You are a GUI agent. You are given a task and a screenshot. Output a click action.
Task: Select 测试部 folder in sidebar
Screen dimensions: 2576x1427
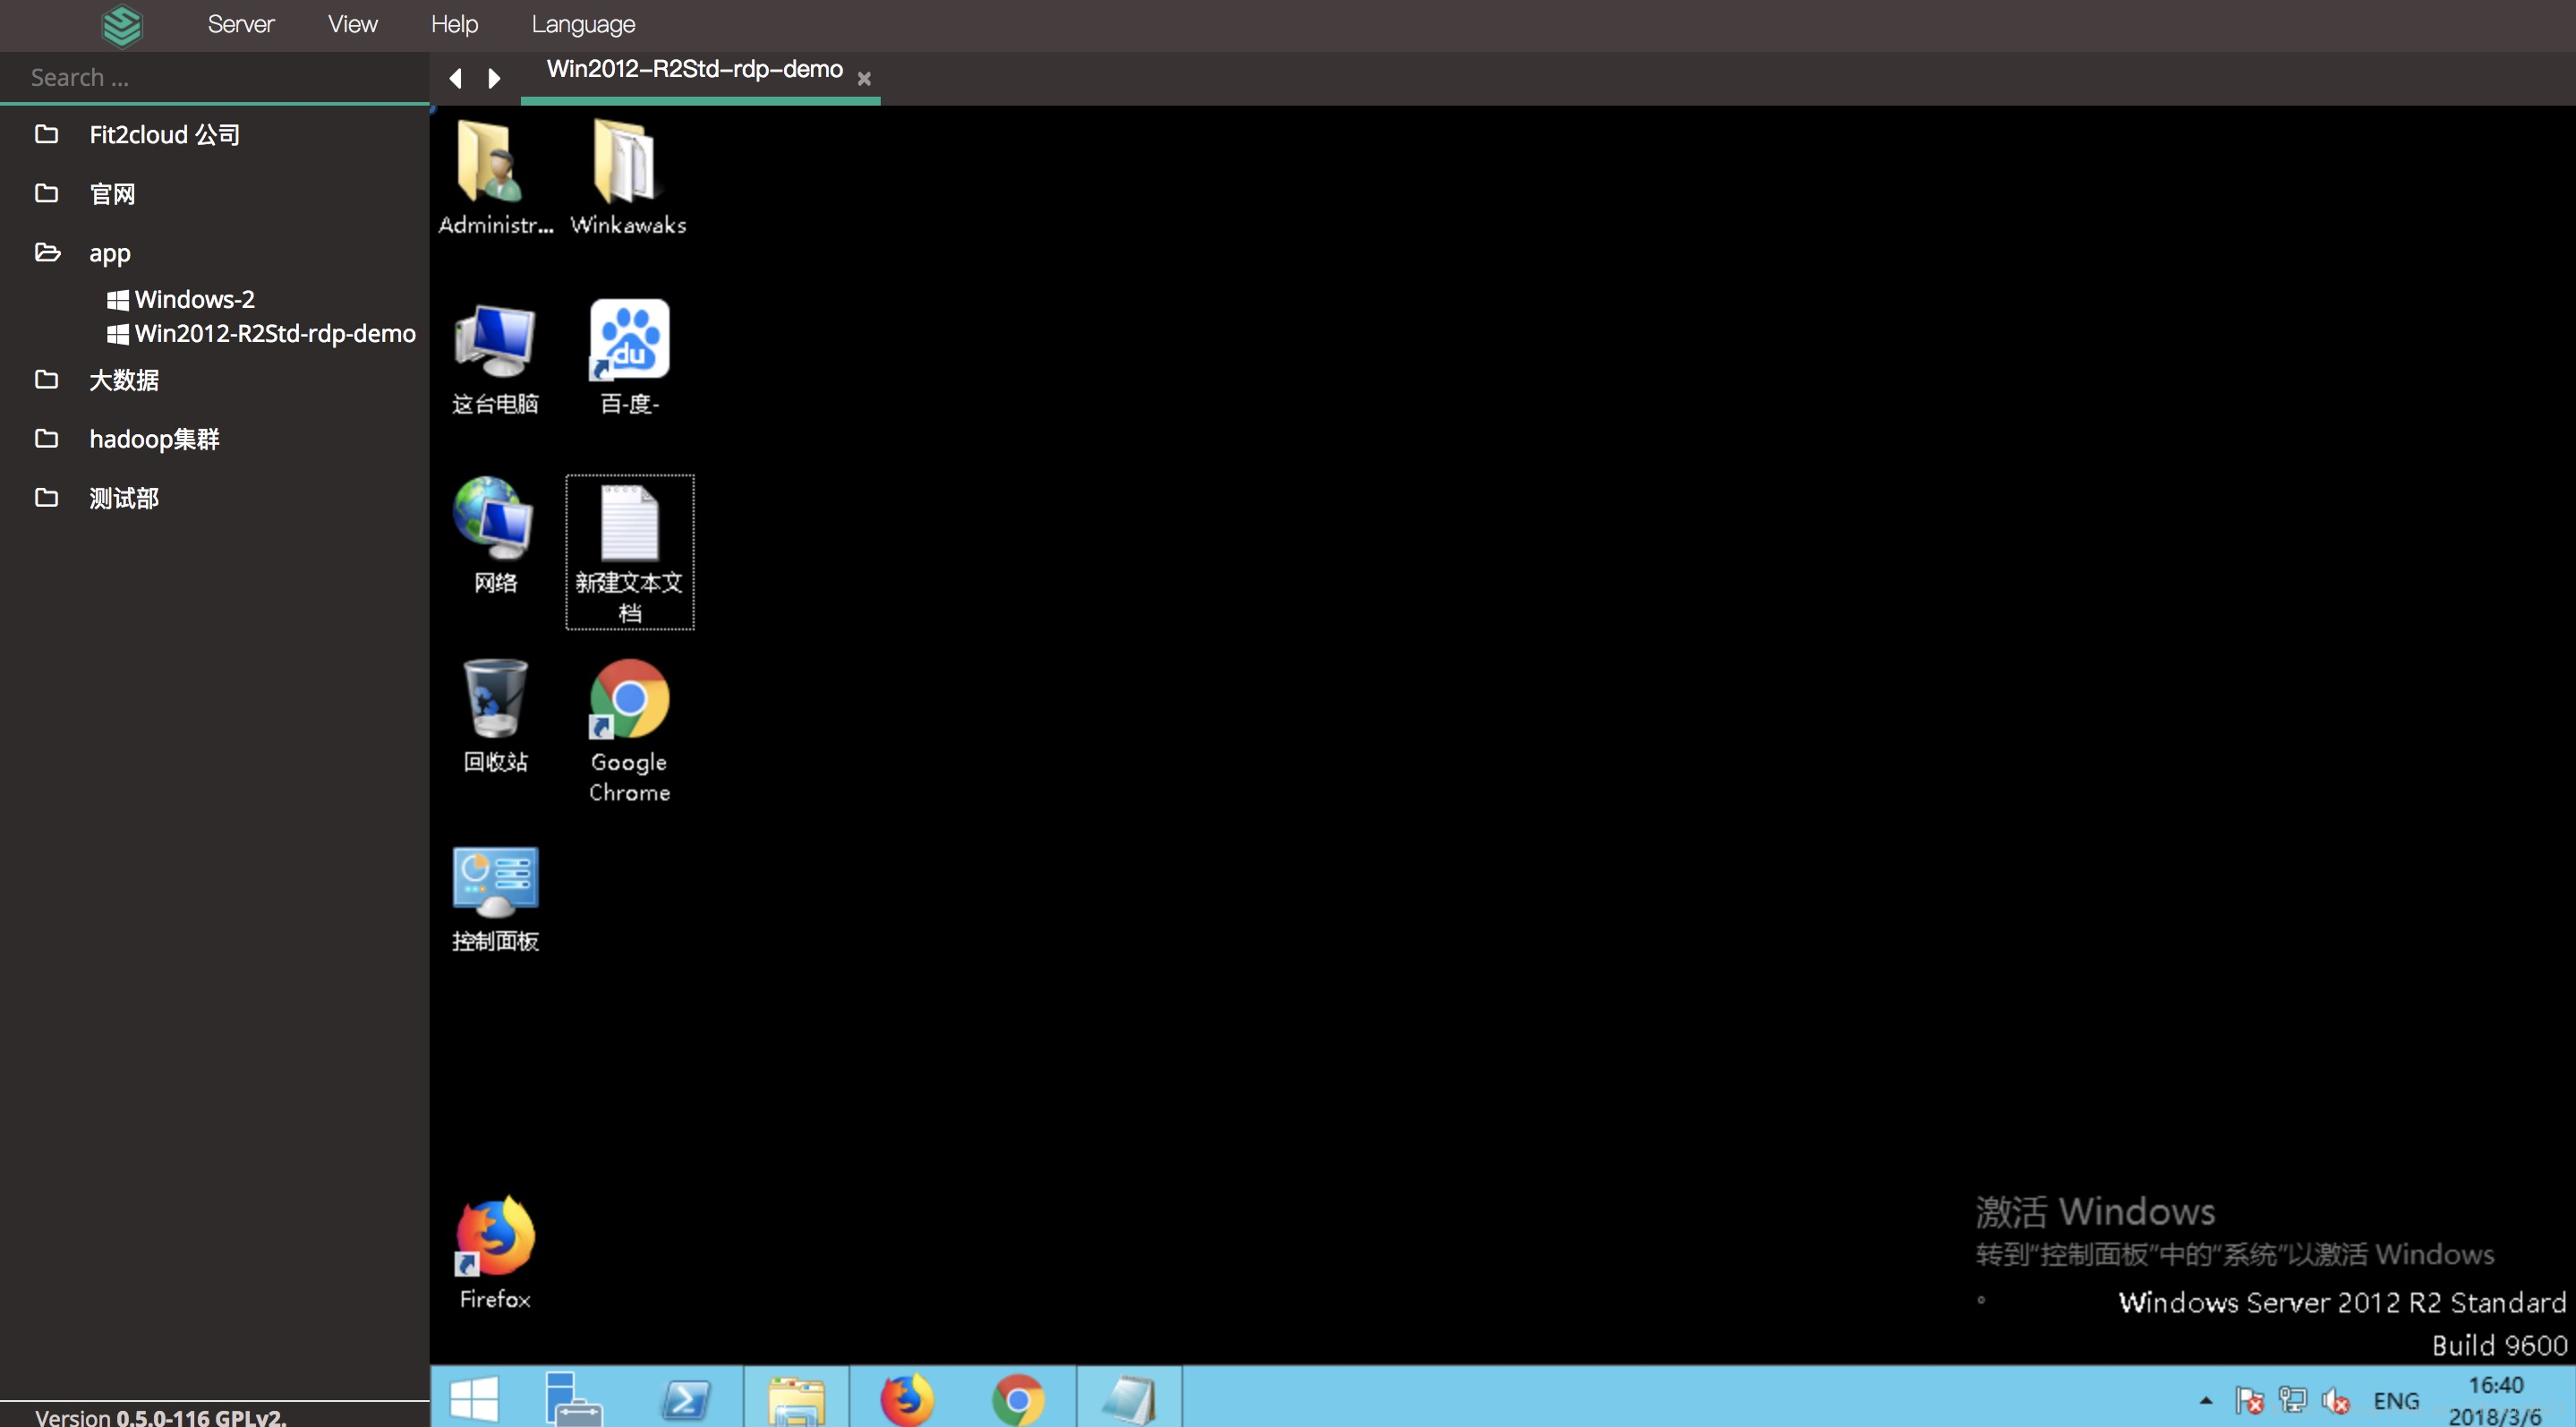point(124,498)
